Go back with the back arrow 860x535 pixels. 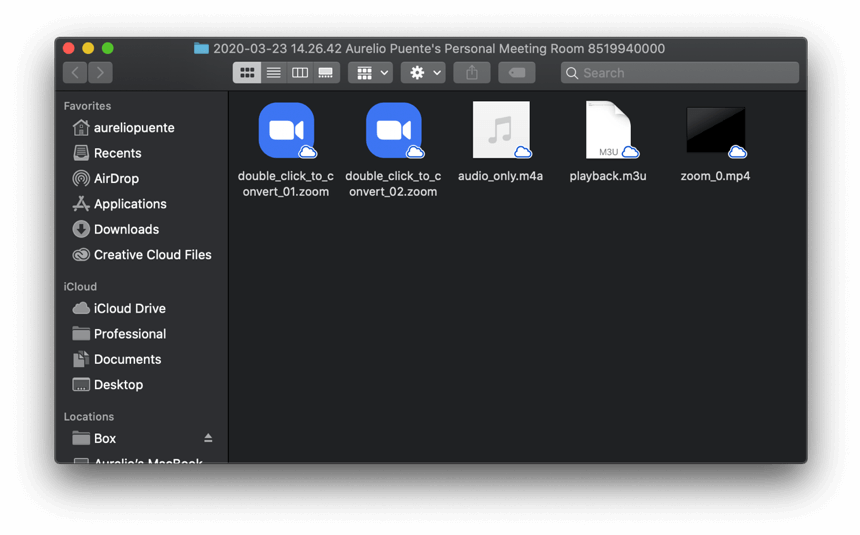tap(75, 72)
